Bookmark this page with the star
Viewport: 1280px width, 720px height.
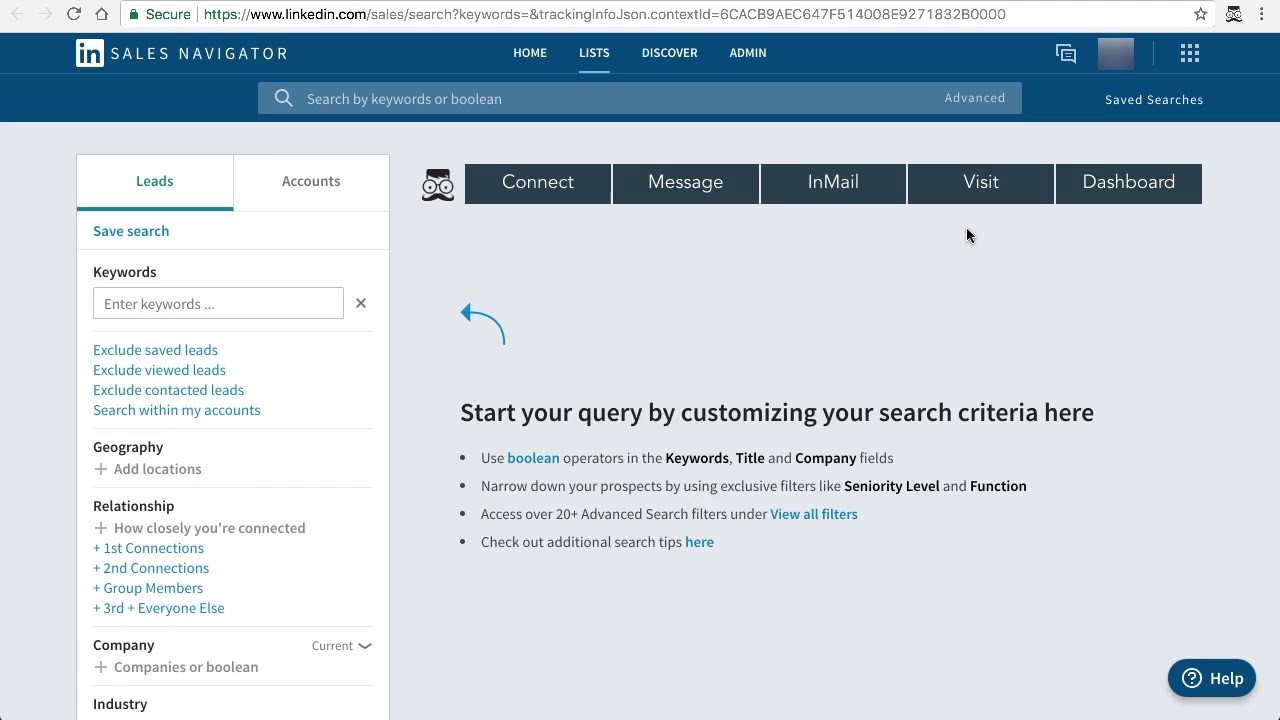point(1201,14)
